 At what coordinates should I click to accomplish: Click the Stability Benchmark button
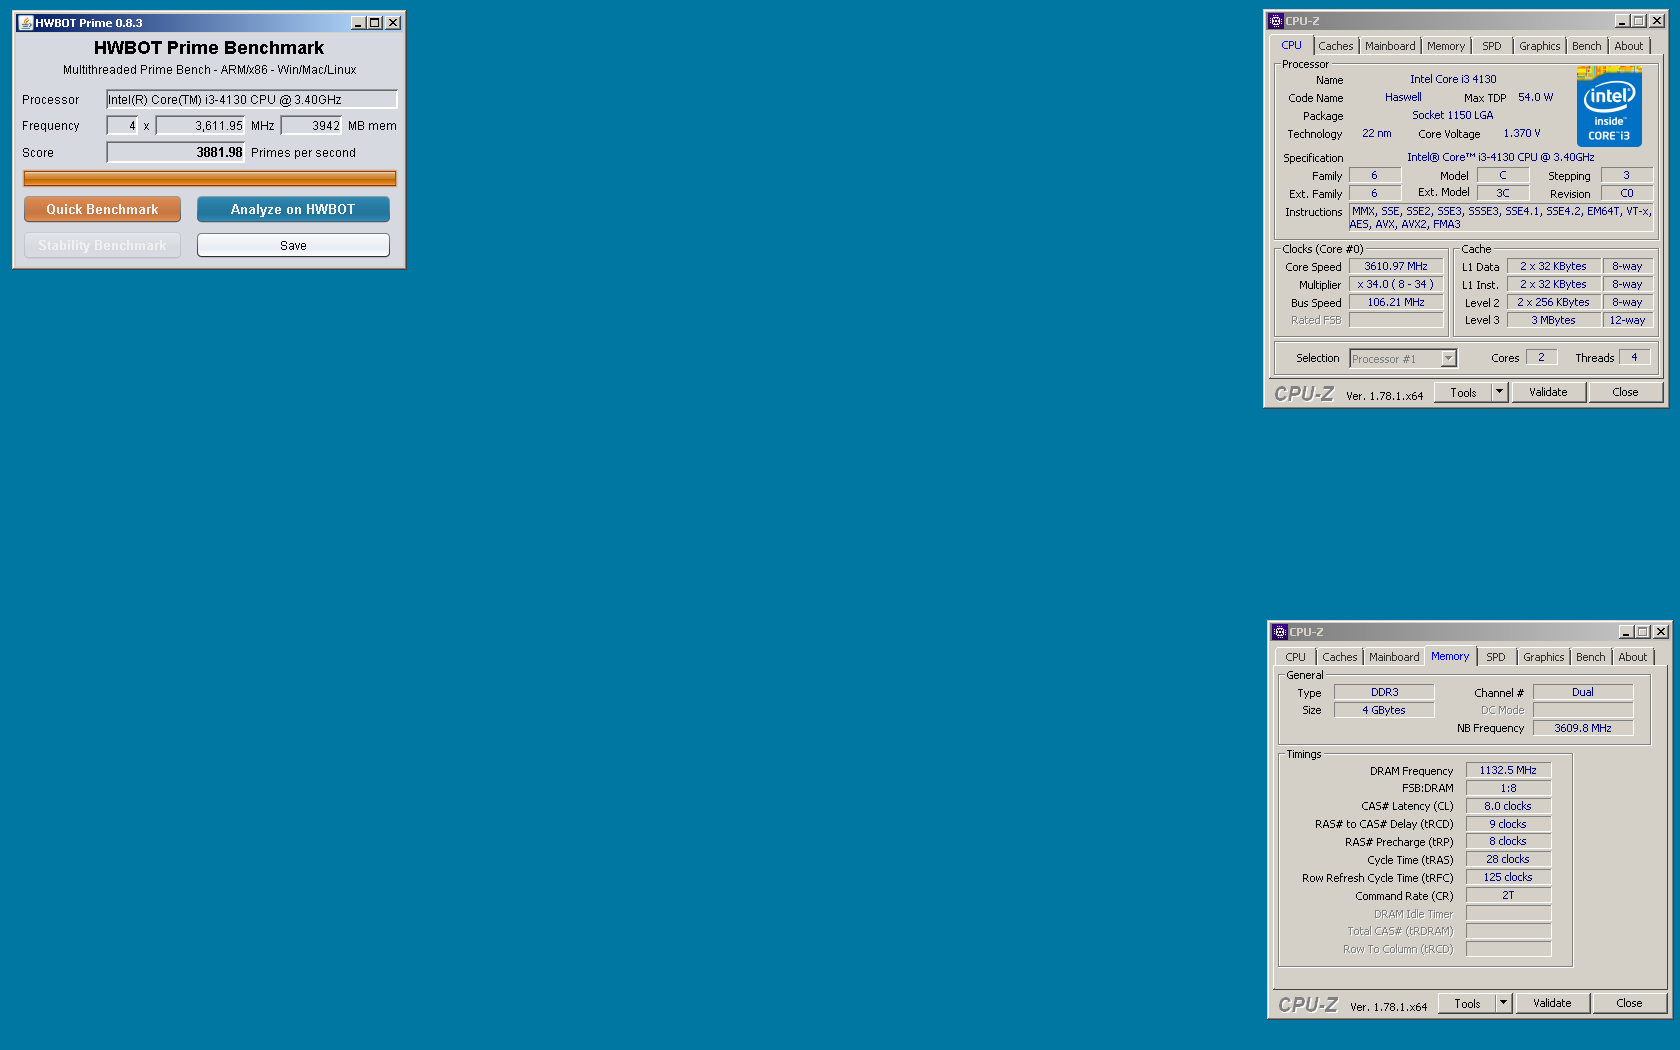pos(102,245)
